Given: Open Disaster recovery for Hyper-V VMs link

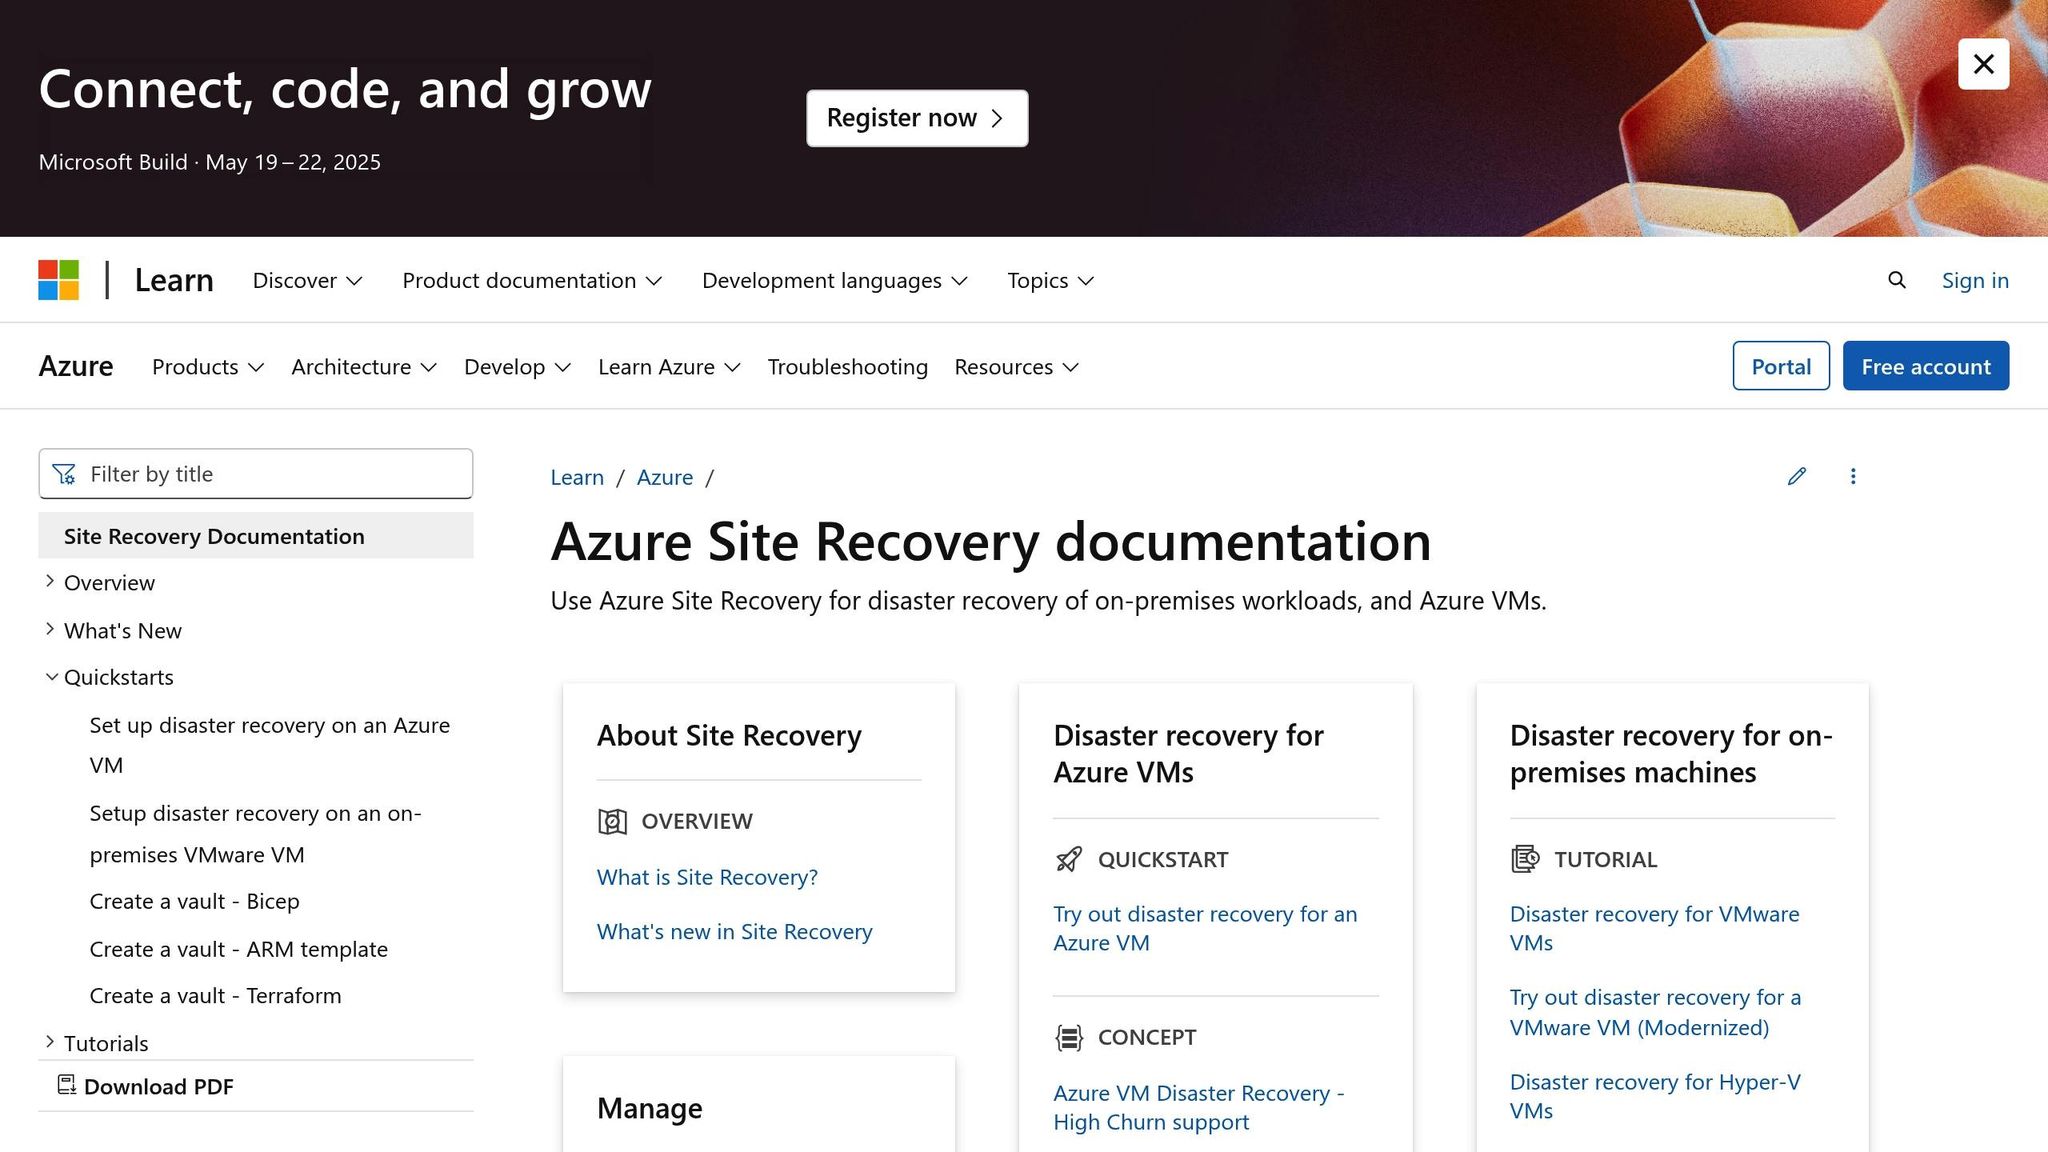Looking at the screenshot, I should click(1655, 1096).
